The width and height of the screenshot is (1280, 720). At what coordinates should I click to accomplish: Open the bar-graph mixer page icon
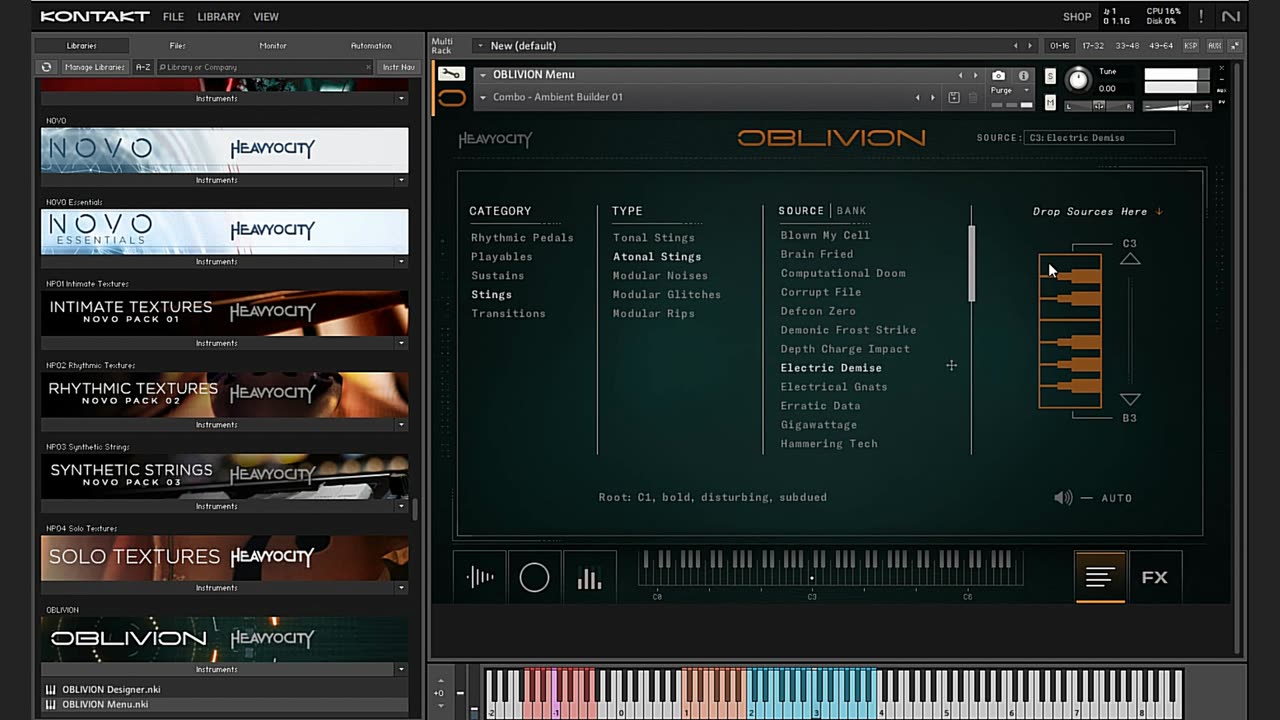click(x=589, y=577)
